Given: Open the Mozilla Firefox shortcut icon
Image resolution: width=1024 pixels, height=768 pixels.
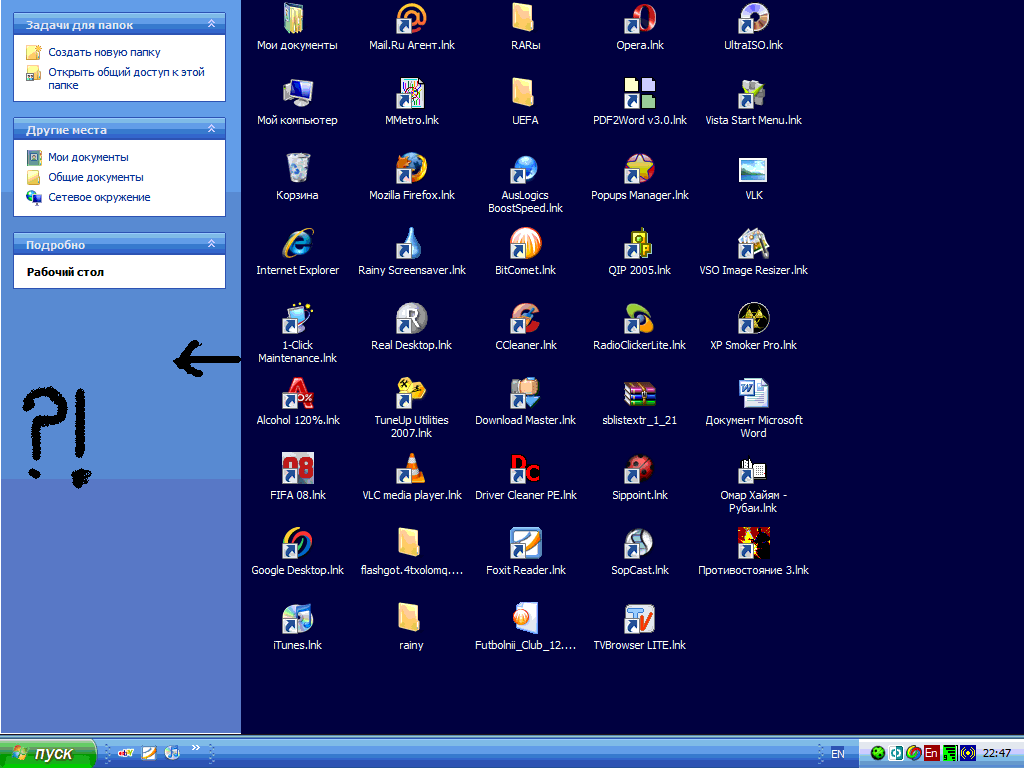Looking at the screenshot, I should click(x=411, y=169).
